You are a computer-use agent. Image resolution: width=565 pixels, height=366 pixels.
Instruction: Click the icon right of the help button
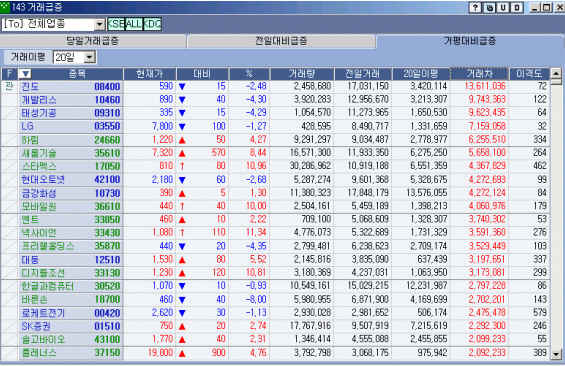[489, 7]
